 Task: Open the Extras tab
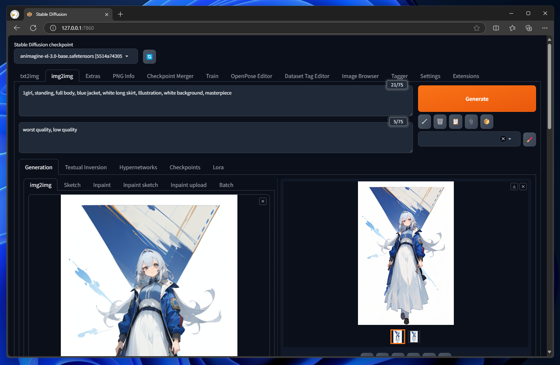(x=93, y=76)
